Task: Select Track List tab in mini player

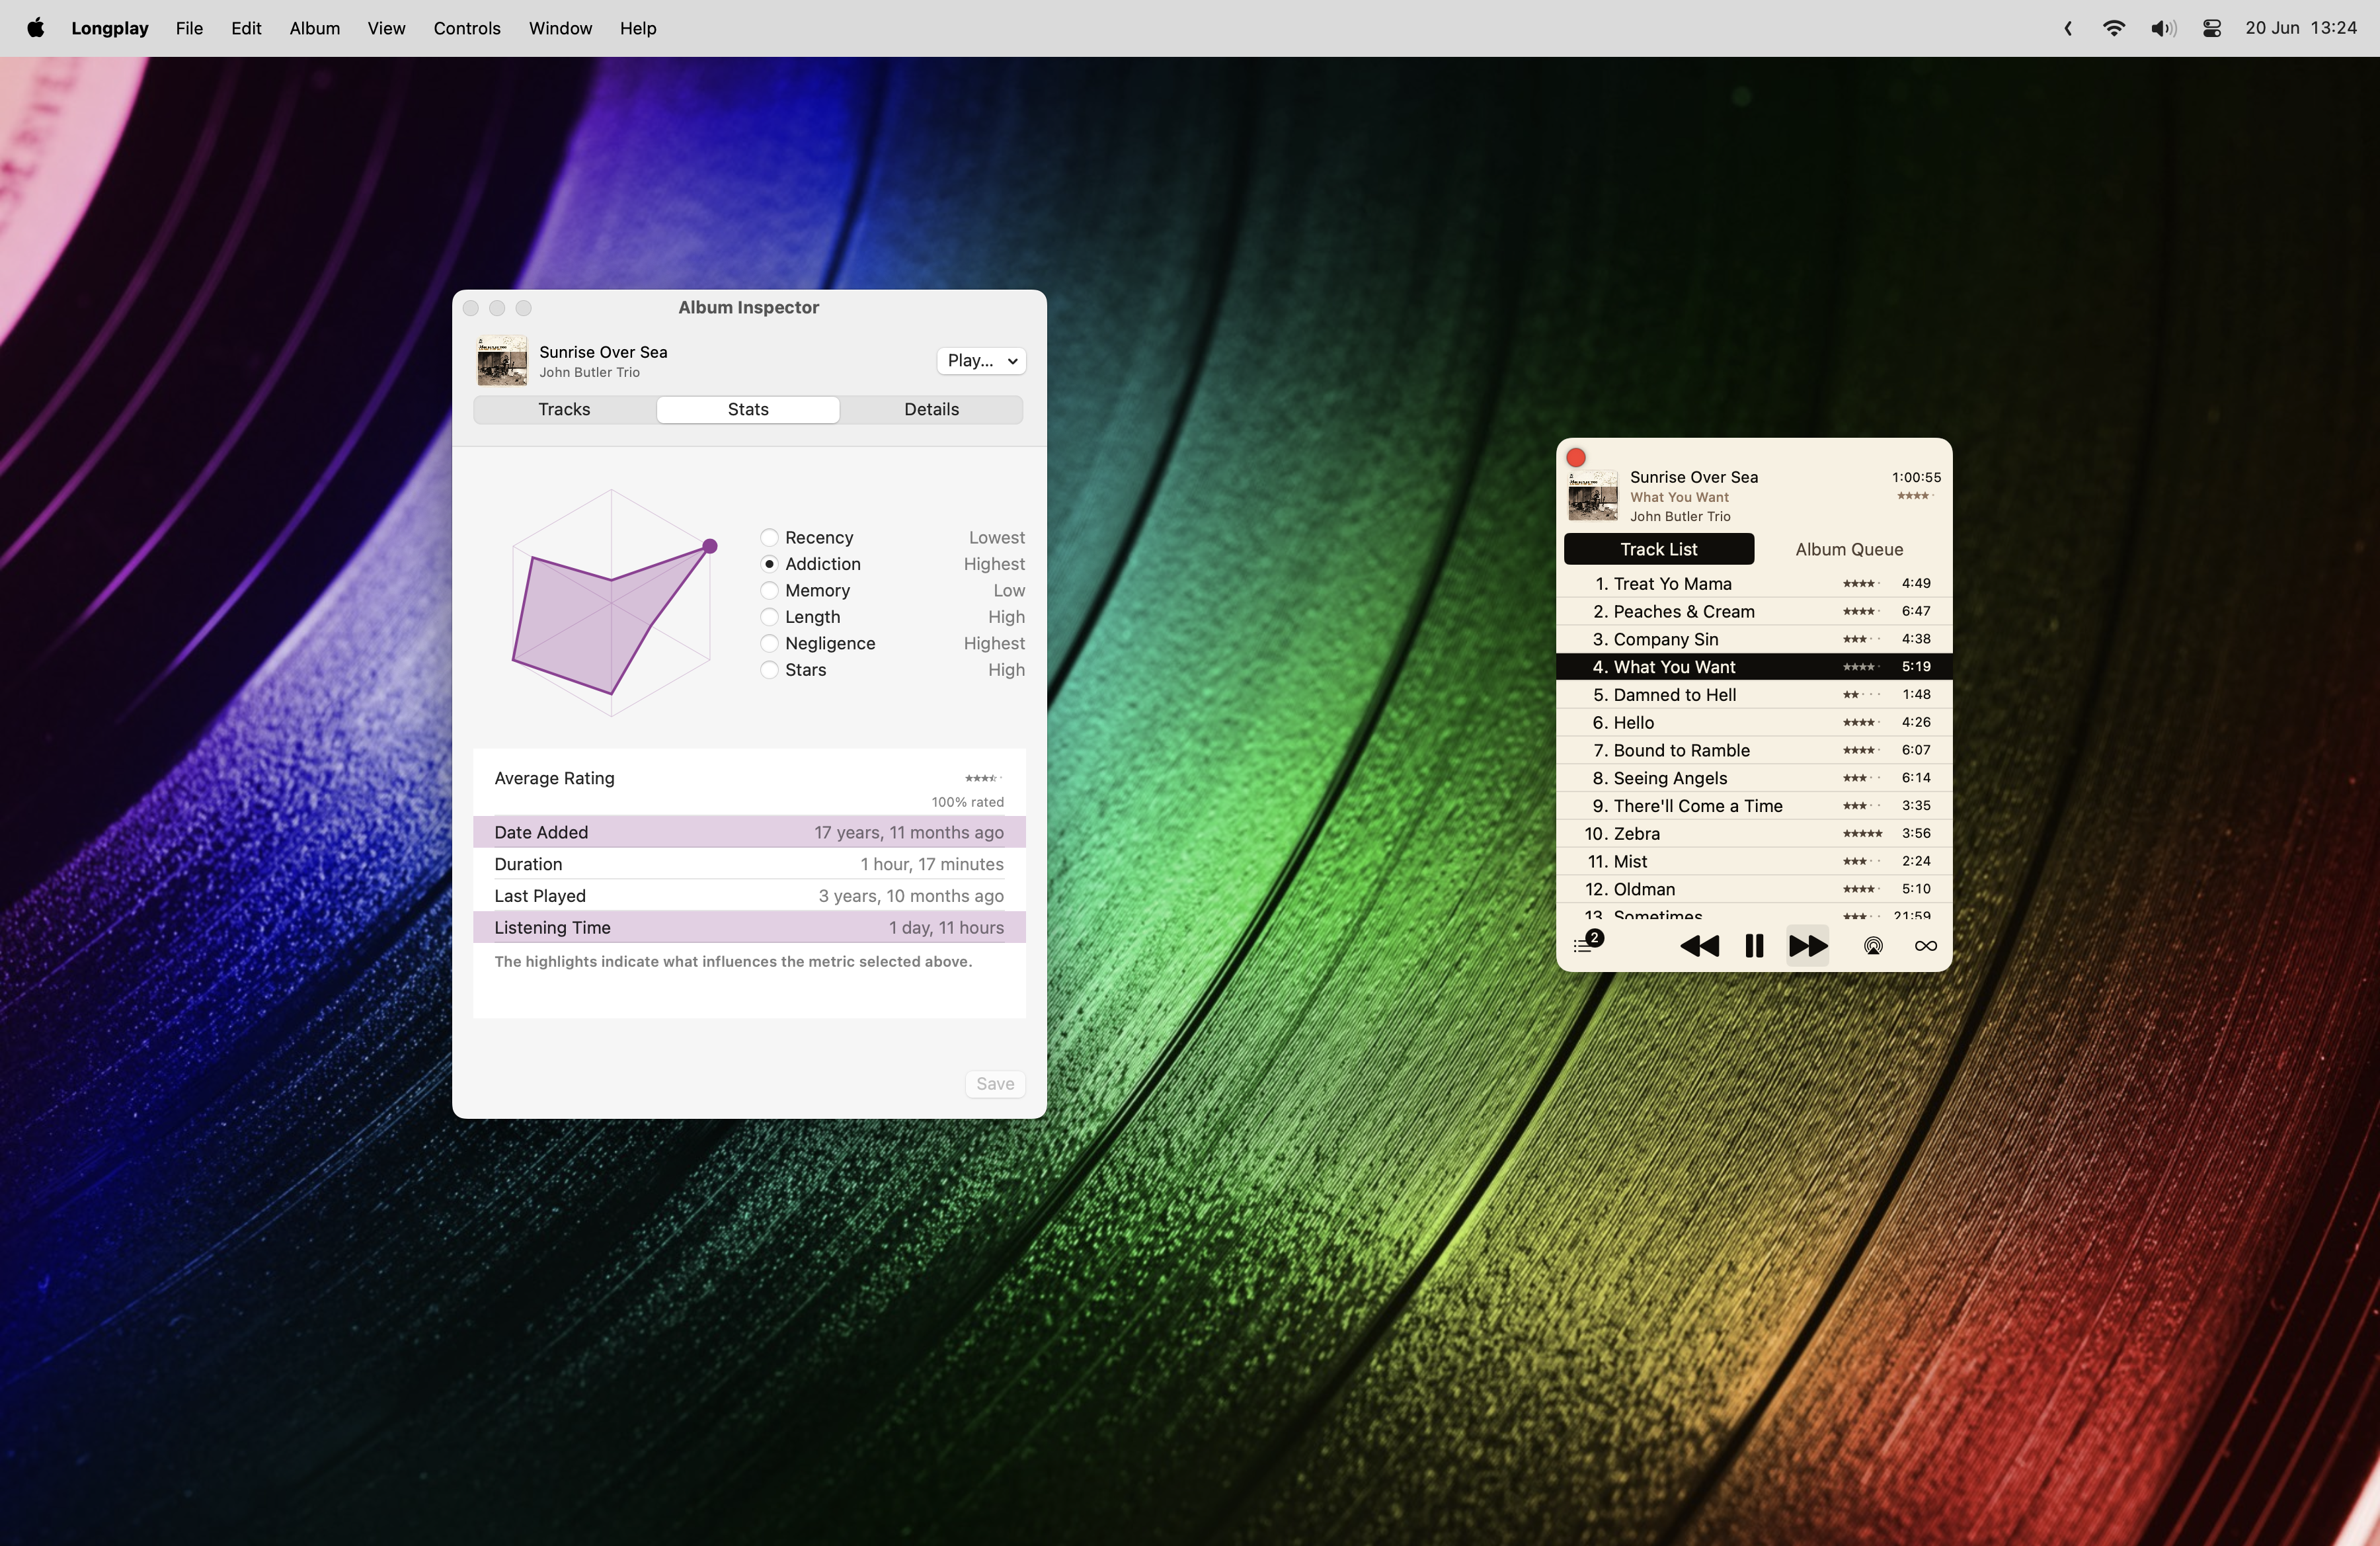Action: [1658, 549]
